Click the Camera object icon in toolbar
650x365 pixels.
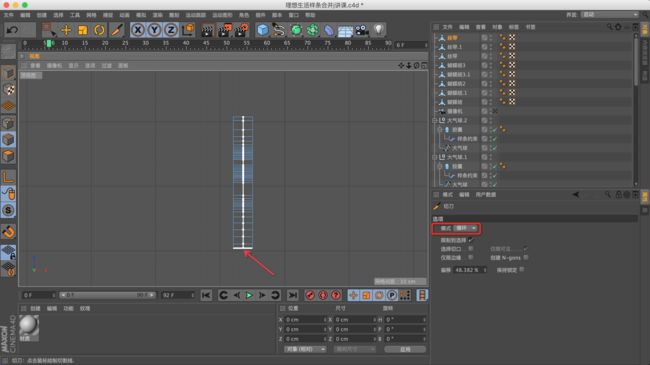[362, 30]
